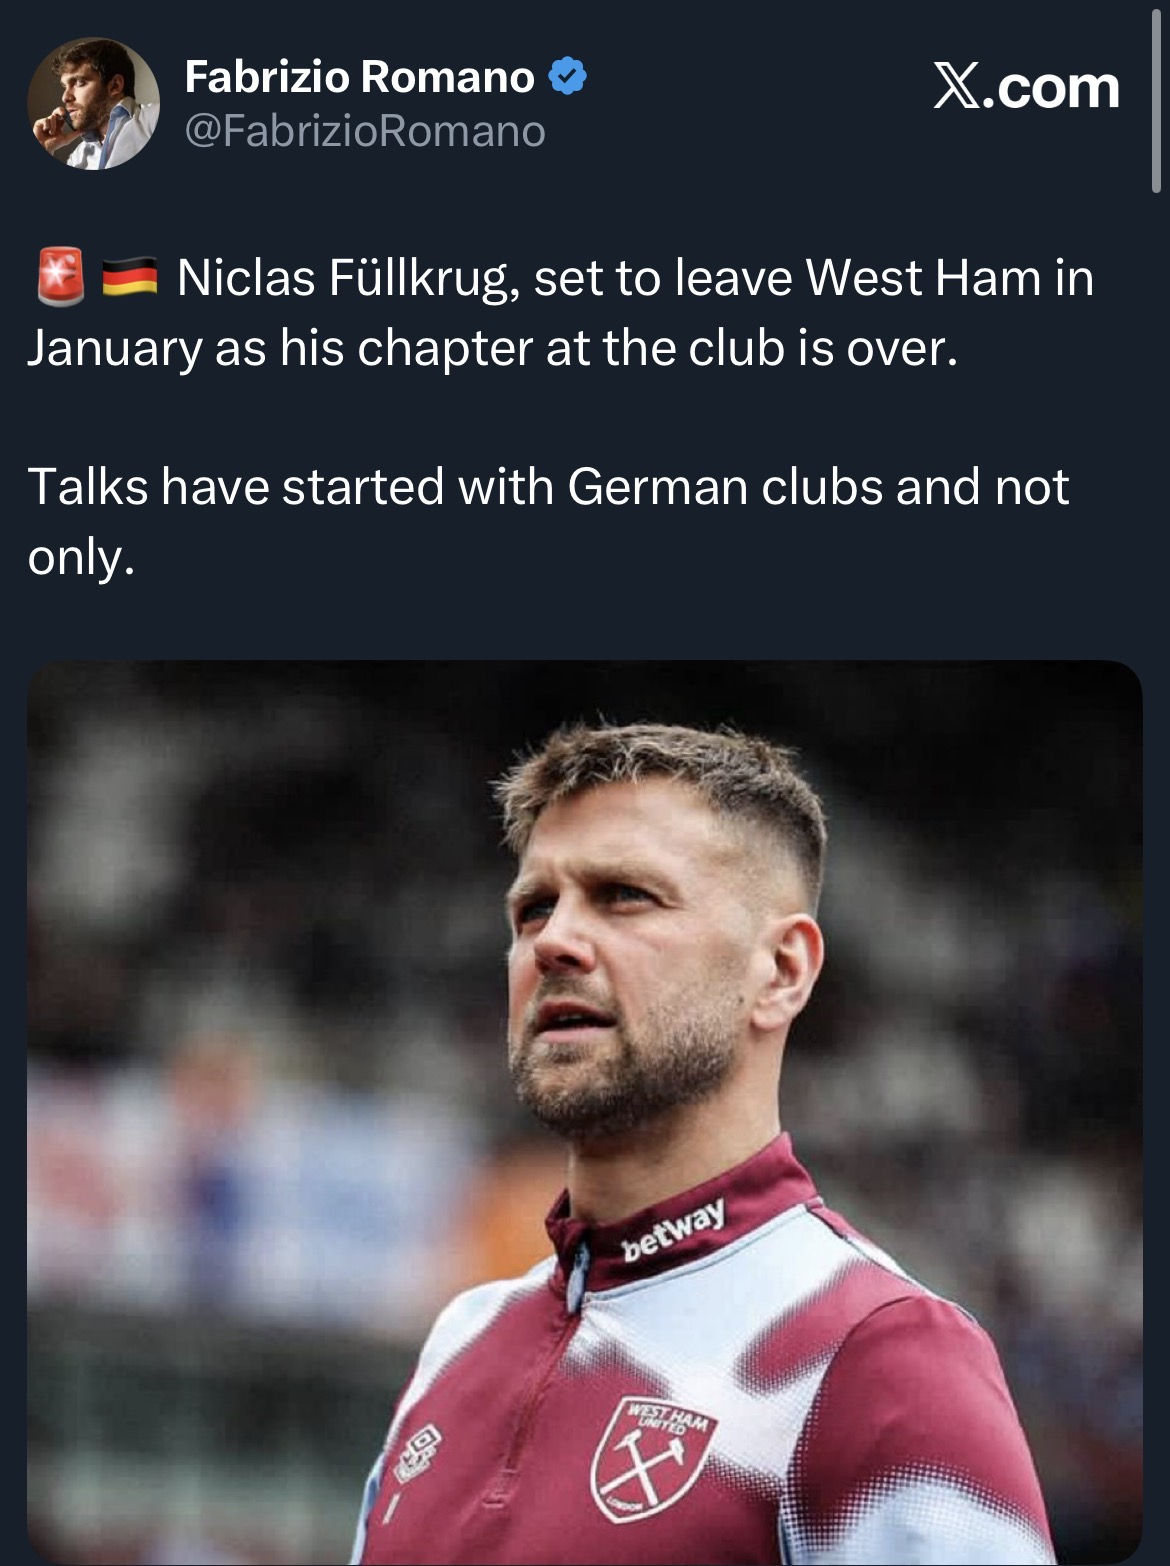The height and width of the screenshot is (1566, 1170).
Task: Click the red siren emoji
Action: pyautogui.click(x=61, y=276)
